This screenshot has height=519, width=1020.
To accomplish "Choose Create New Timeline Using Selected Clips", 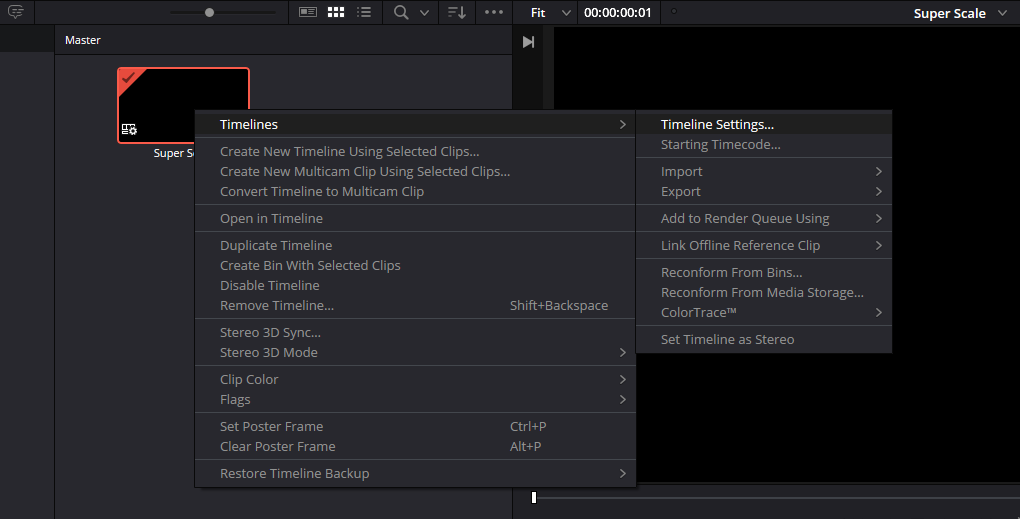I will pos(415,152).
